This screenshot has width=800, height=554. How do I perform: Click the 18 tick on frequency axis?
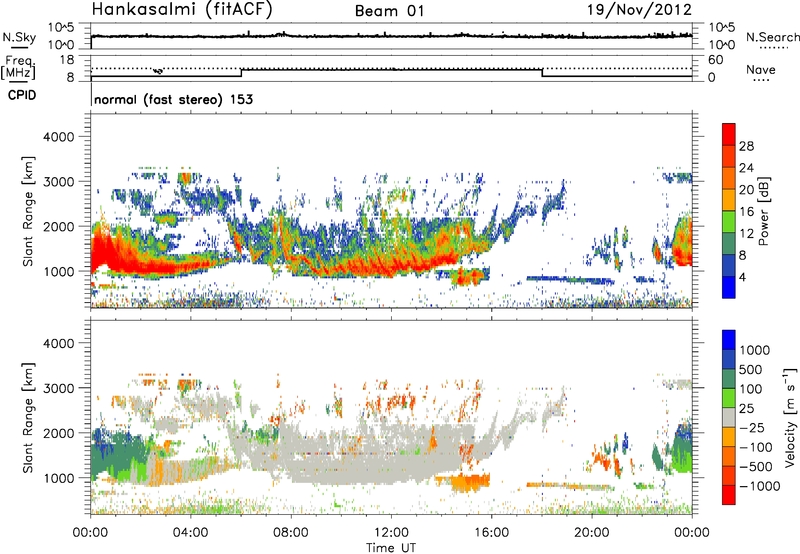67,60
